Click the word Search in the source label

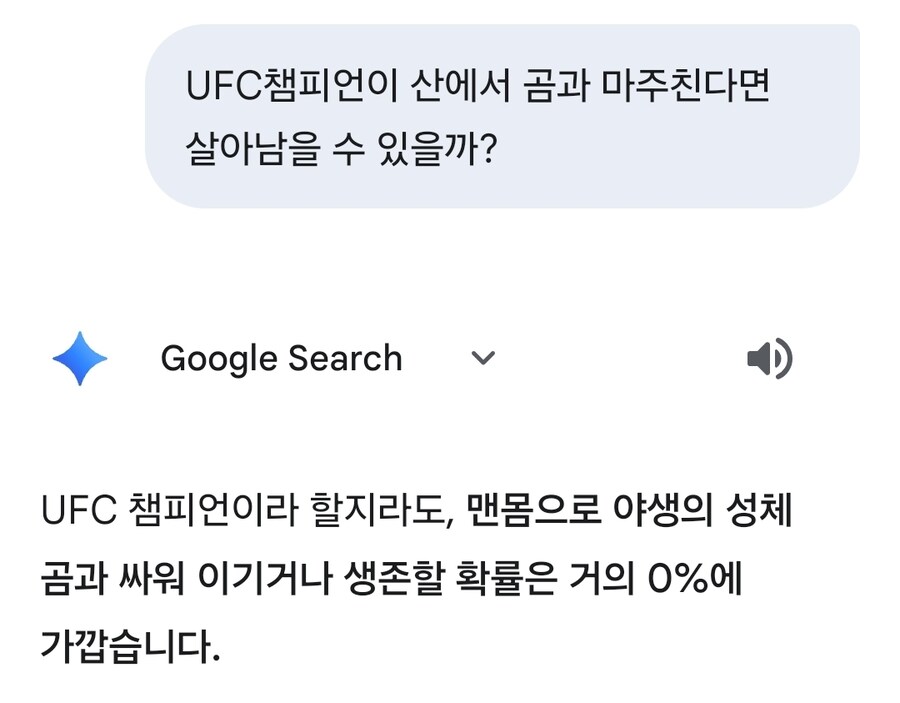tap(344, 359)
